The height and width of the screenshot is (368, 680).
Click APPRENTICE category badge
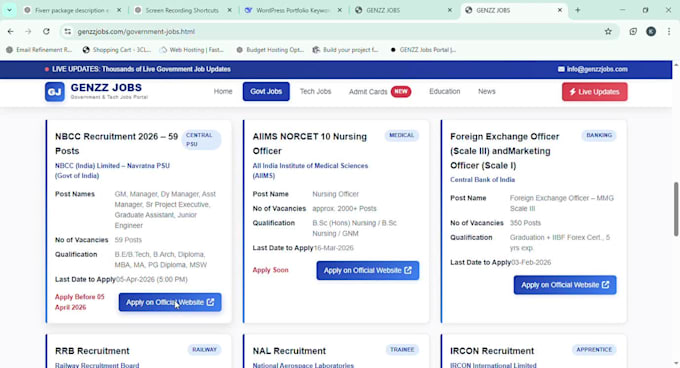594,349
